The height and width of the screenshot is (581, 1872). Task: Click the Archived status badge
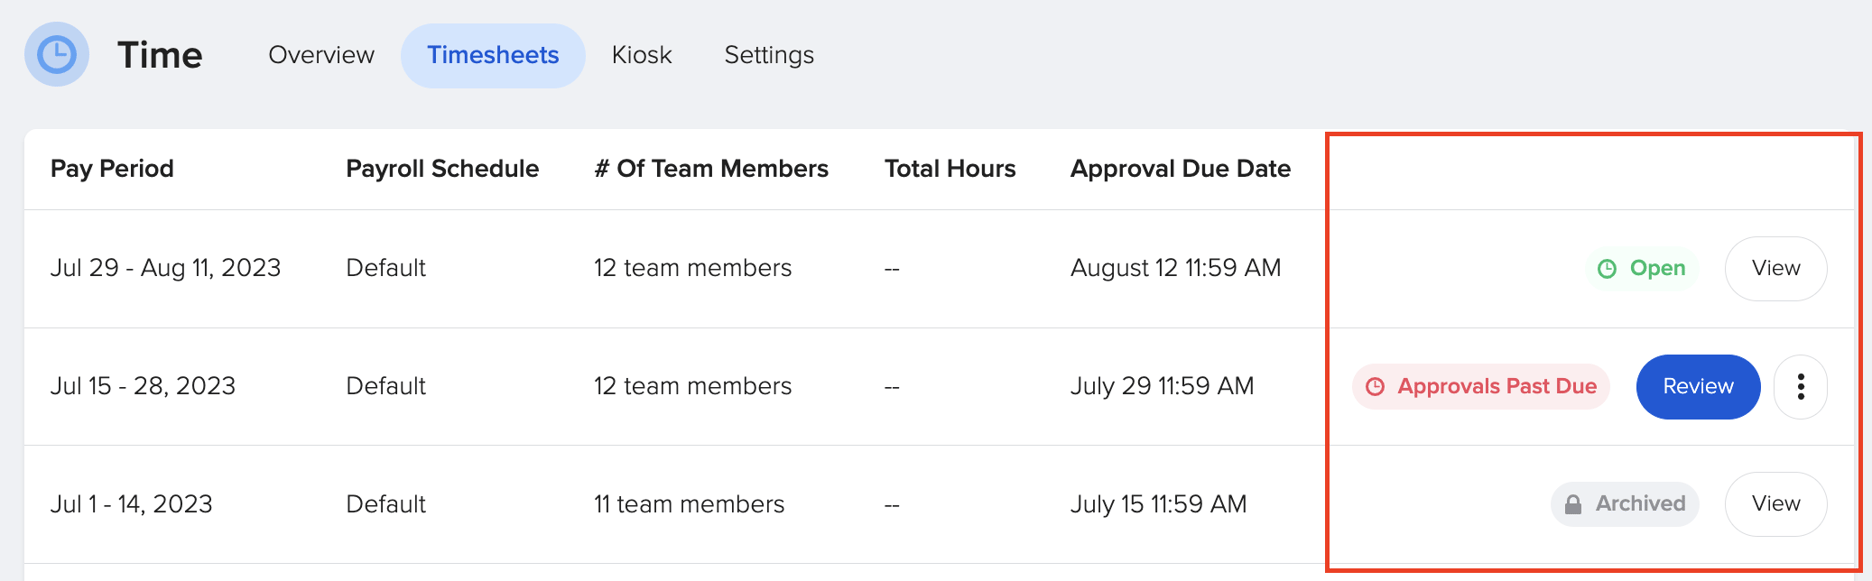[x=1624, y=504]
